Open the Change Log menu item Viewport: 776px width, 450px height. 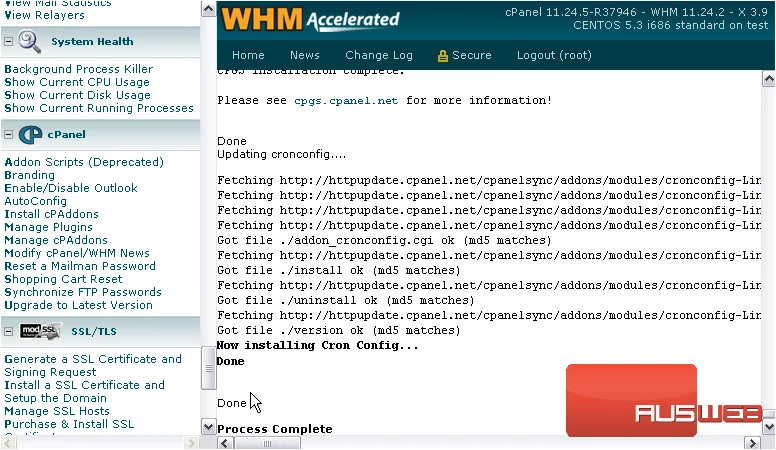(x=379, y=55)
